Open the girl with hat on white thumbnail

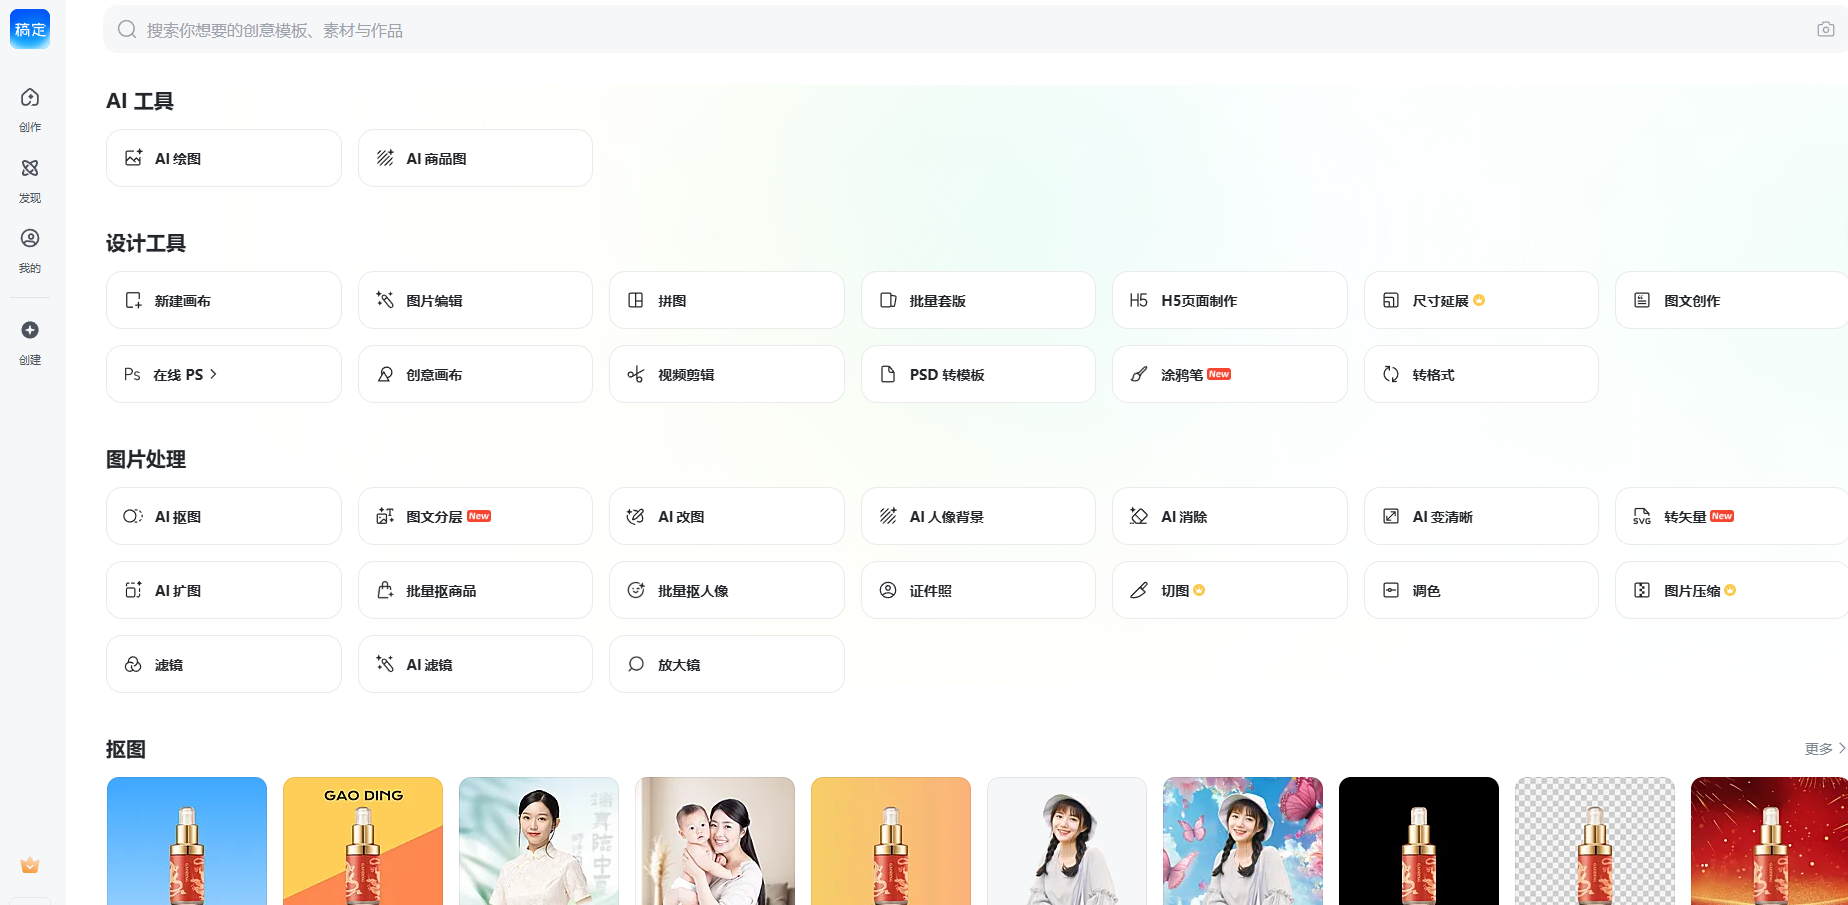pos(1067,841)
